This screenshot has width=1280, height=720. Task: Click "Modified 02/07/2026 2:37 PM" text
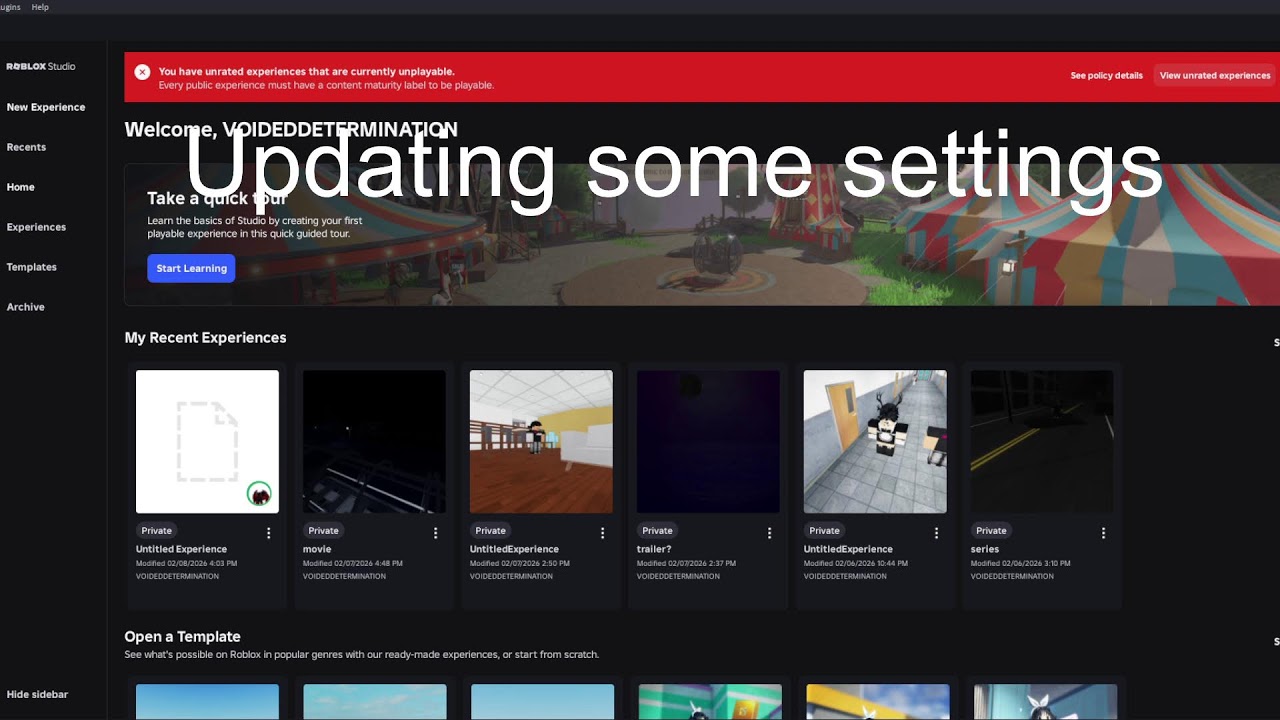pyautogui.click(x=686, y=563)
